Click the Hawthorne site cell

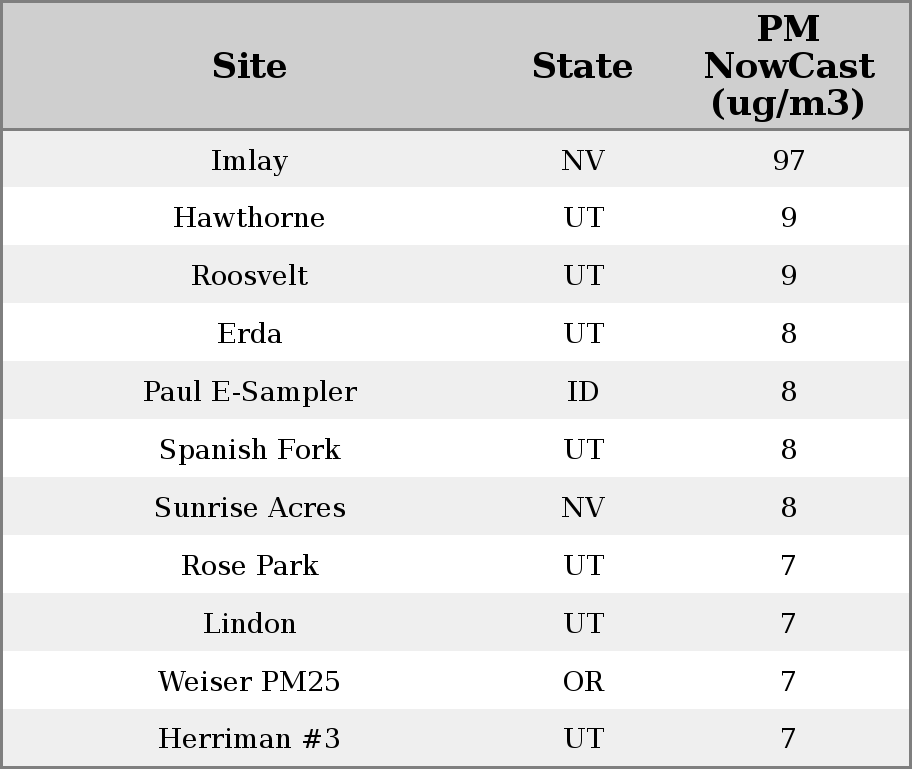[x=249, y=218]
